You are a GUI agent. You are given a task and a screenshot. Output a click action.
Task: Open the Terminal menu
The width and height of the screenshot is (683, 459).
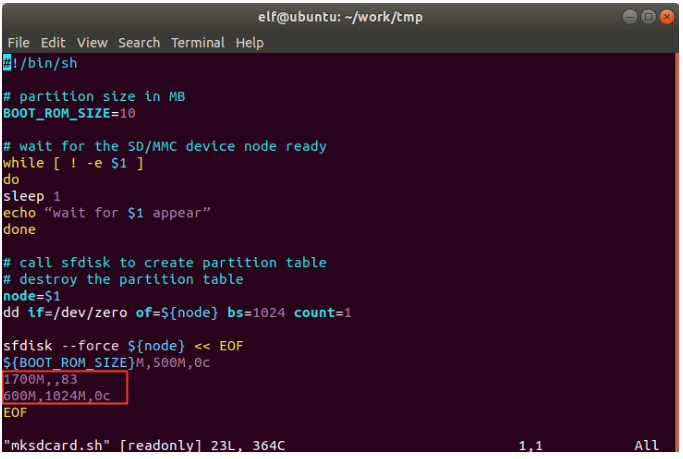tap(198, 43)
